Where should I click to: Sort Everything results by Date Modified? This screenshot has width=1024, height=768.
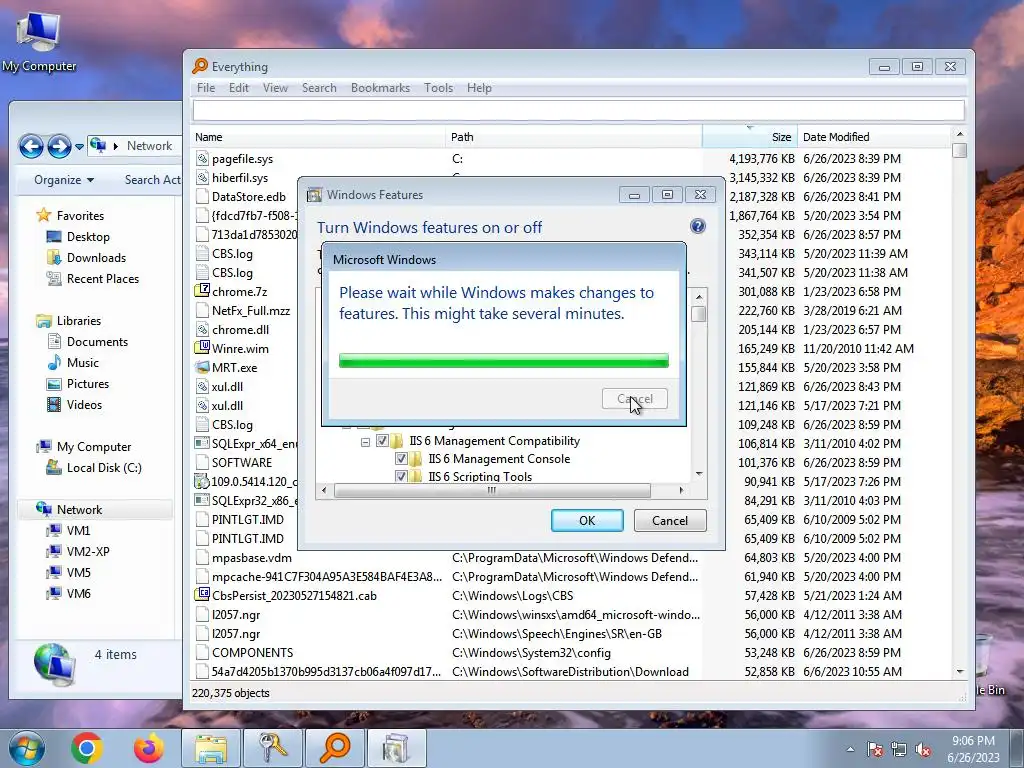[875, 136]
